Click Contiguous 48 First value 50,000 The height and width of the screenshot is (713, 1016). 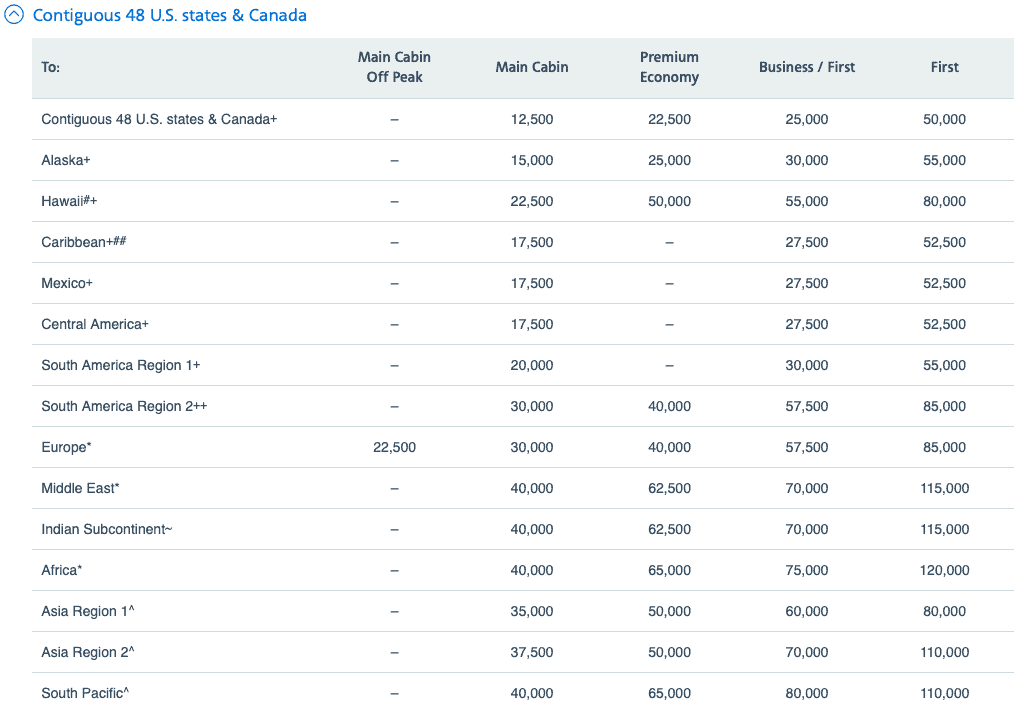[944, 119]
